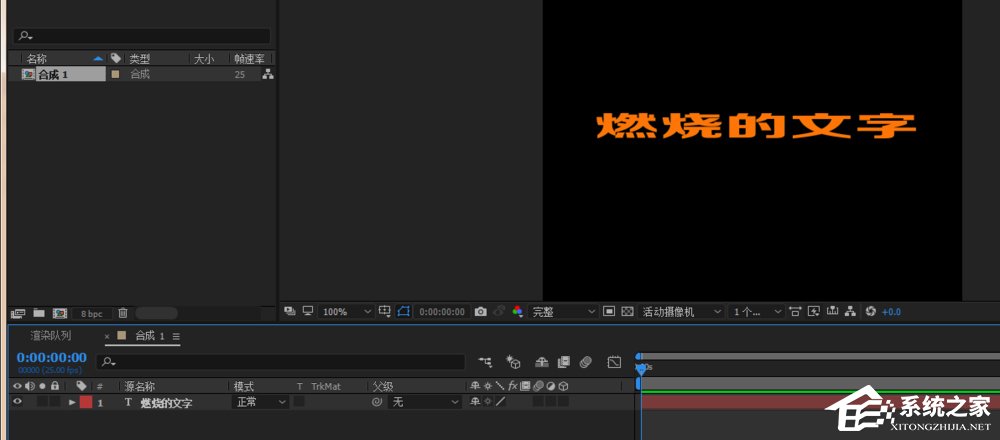This screenshot has height=440, width=1000.
Task: Click the red label color of layer 1
Action: pyautogui.click(x=86, y=402)
